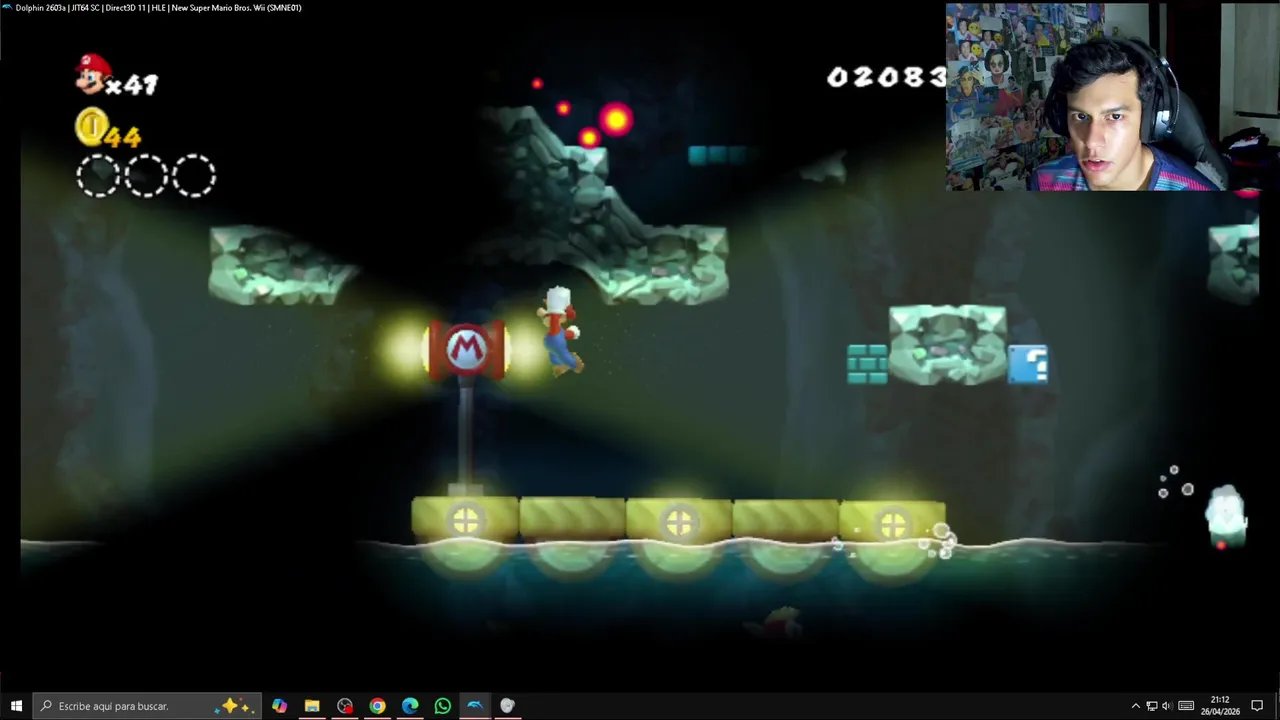Click Mario jumping in the cave
Screen dimensions: 1280x720
(560, 331)
